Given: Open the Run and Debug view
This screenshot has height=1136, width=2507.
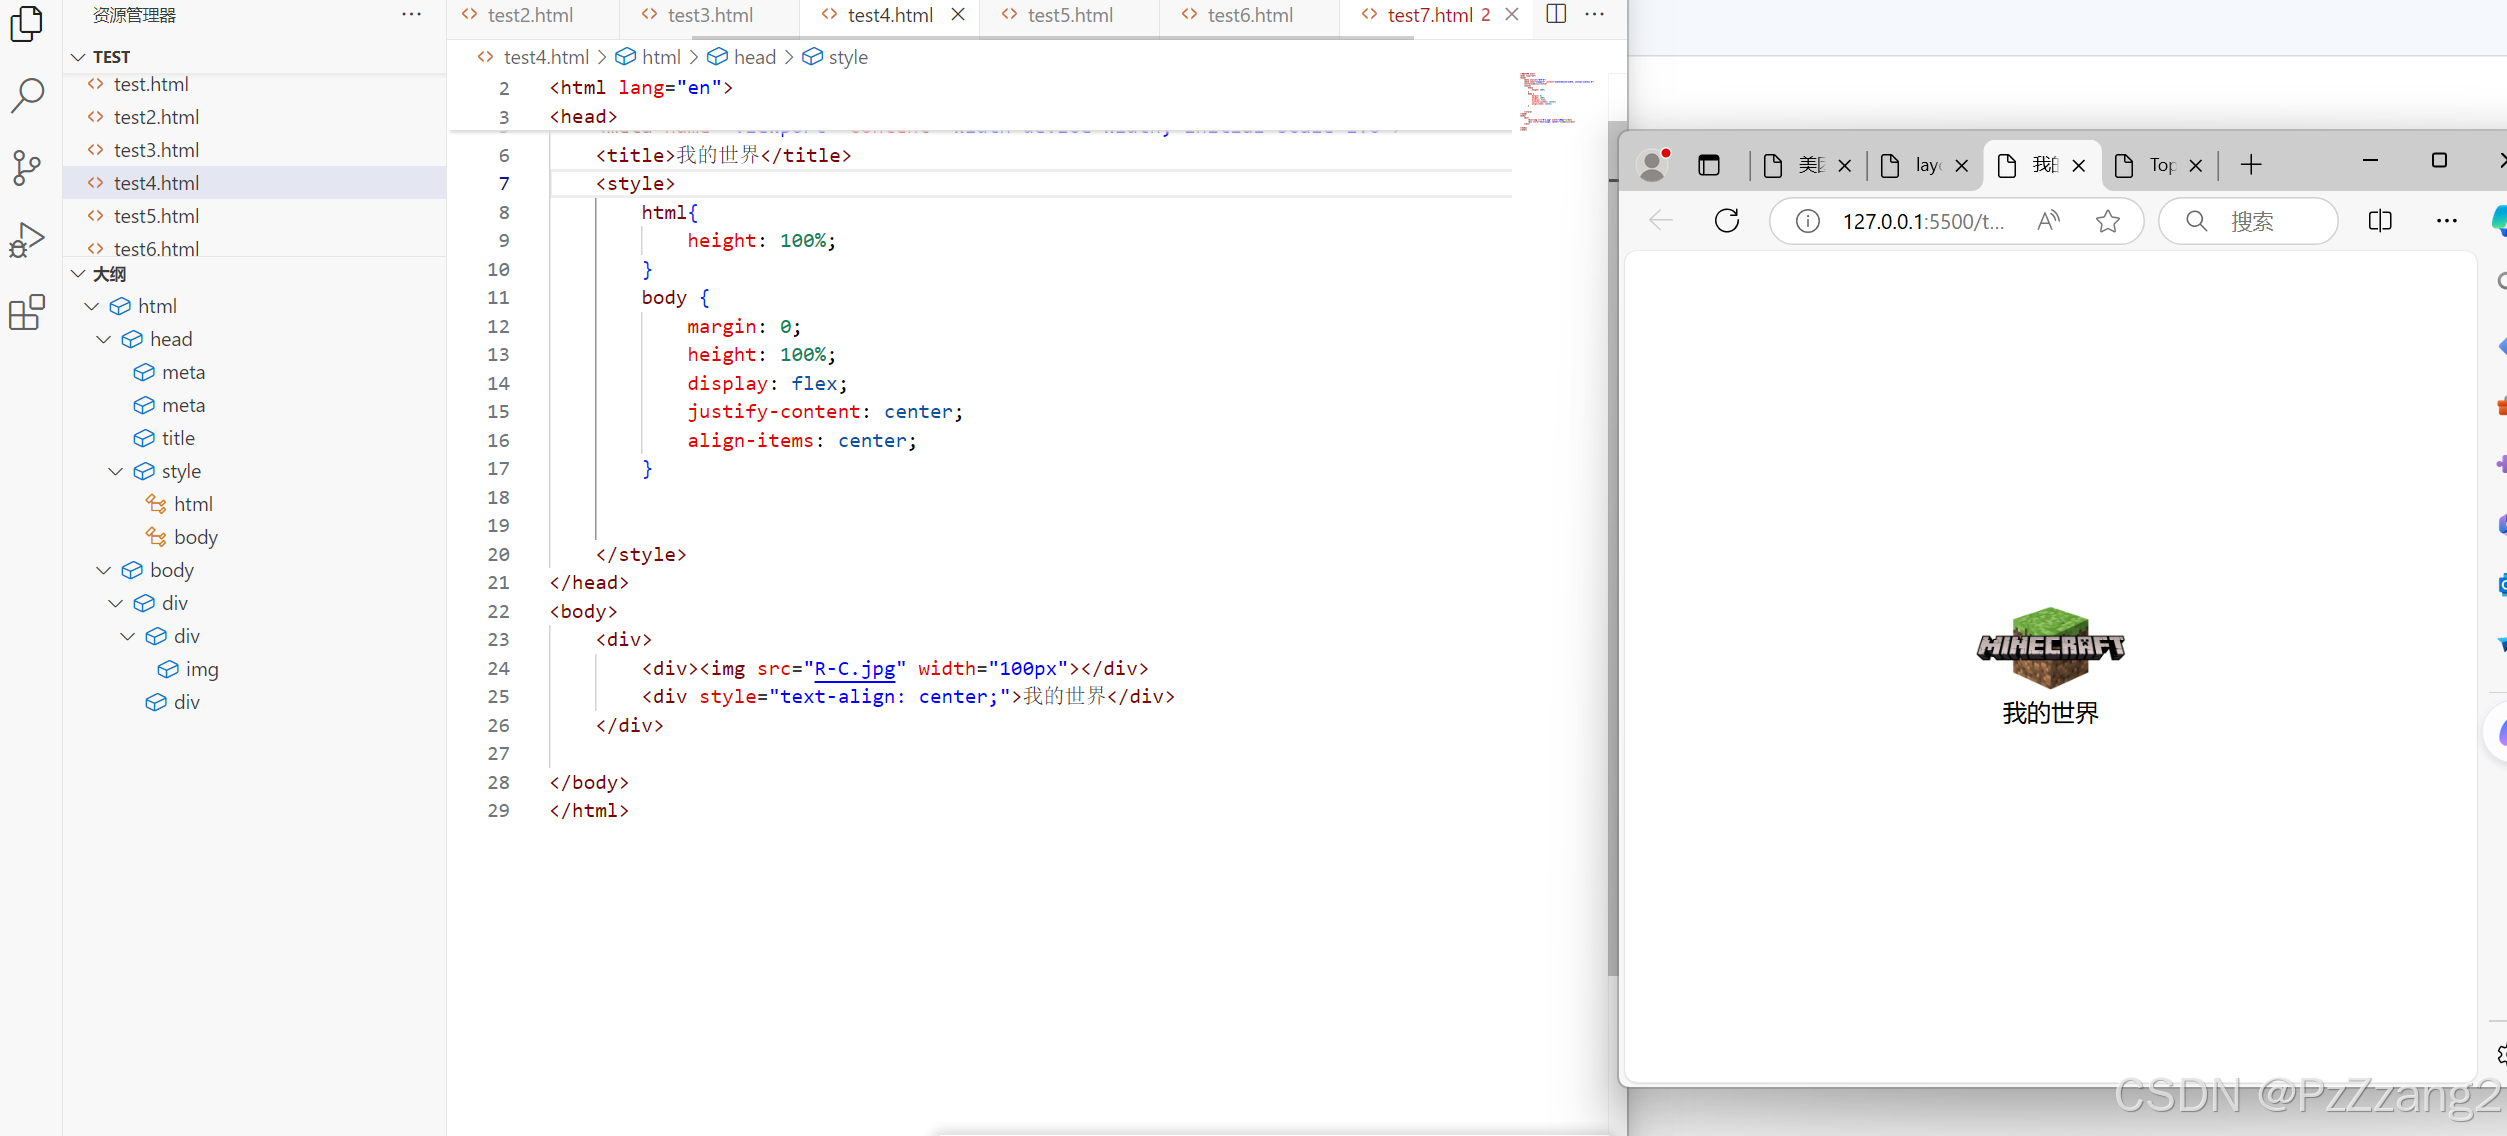Looking at the screenshot, I should (27, 240).
